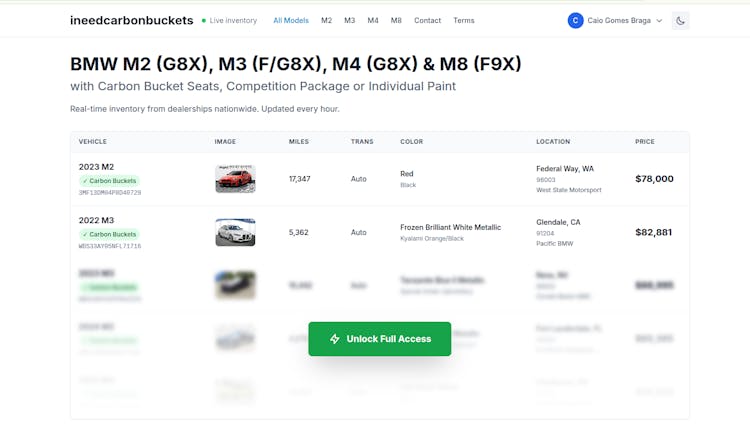Click the green Live inventory status dot

[x=204, y=20]
